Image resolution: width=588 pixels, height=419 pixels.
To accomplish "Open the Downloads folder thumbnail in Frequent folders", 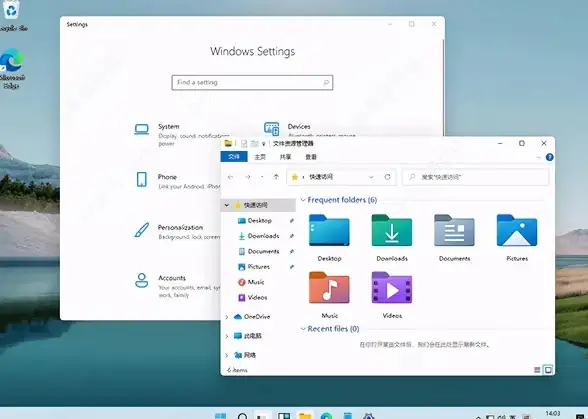I will [392, 237].
